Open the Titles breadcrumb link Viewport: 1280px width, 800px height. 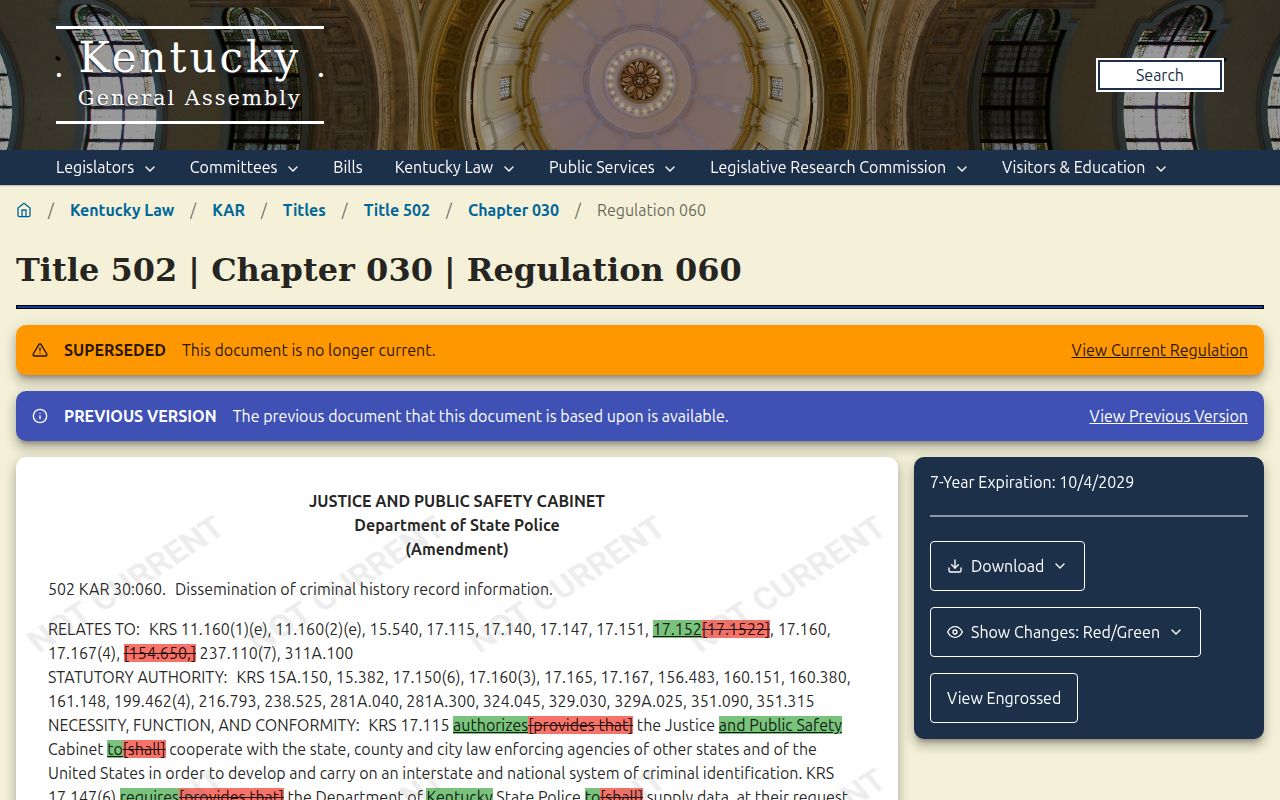pyautogui.click(x=304, y=210)
